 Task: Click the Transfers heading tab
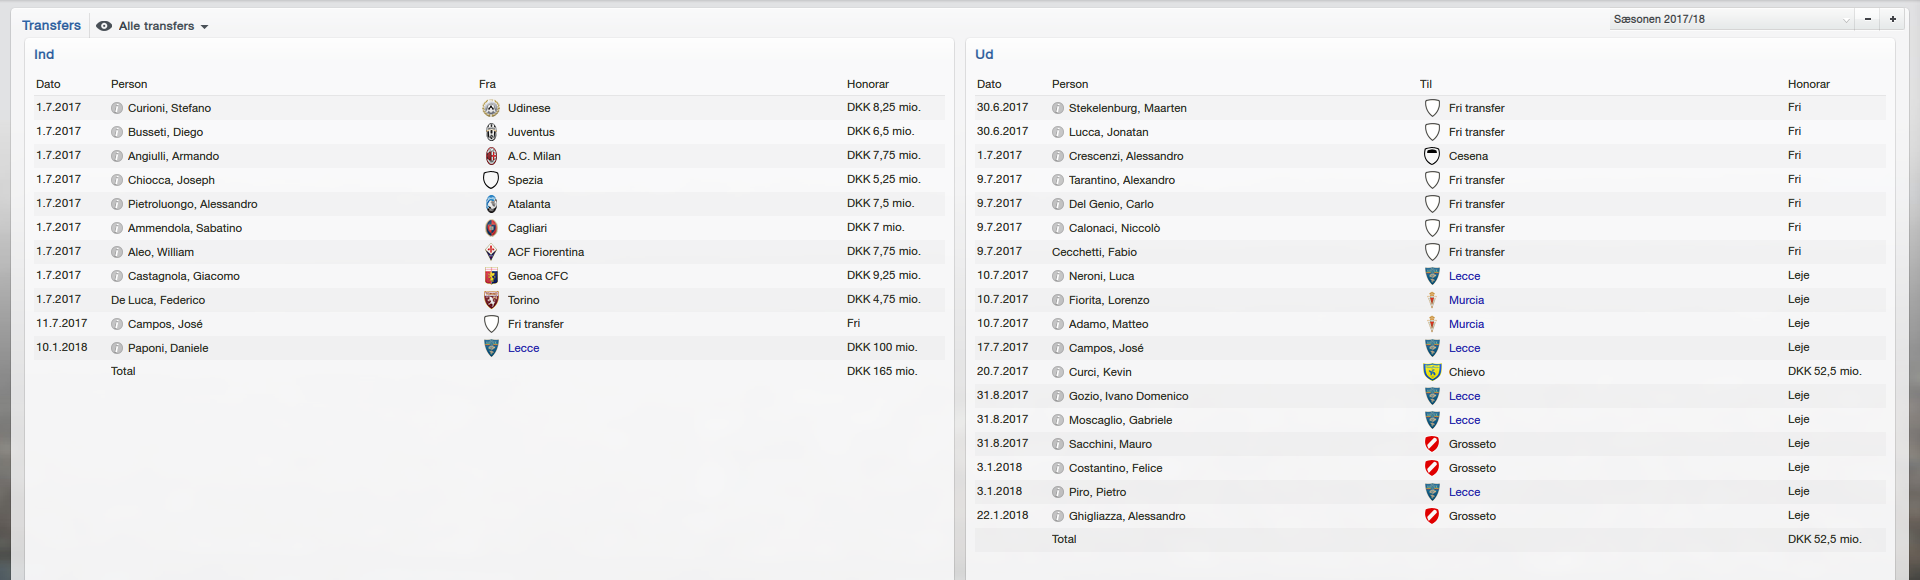(x=51, y=26)
